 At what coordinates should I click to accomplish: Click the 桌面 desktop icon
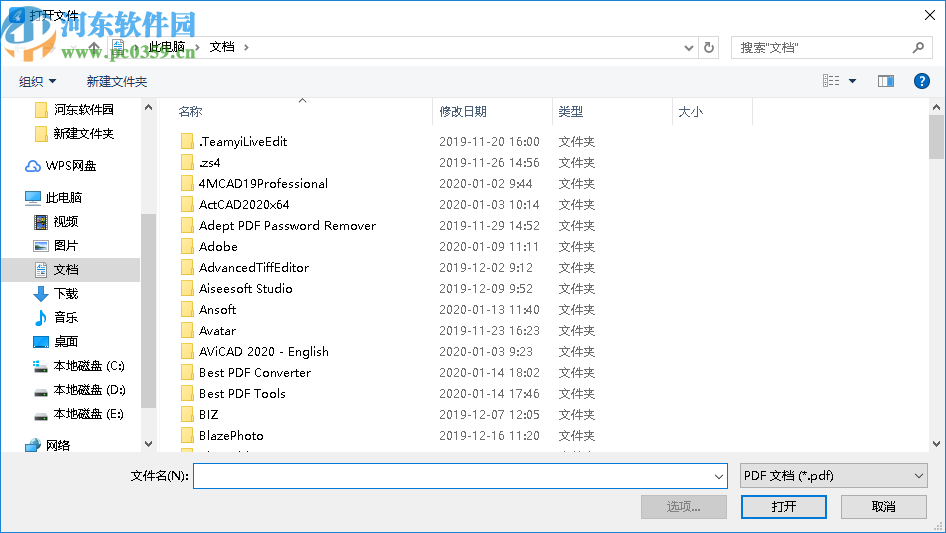[x=40, y=342]
